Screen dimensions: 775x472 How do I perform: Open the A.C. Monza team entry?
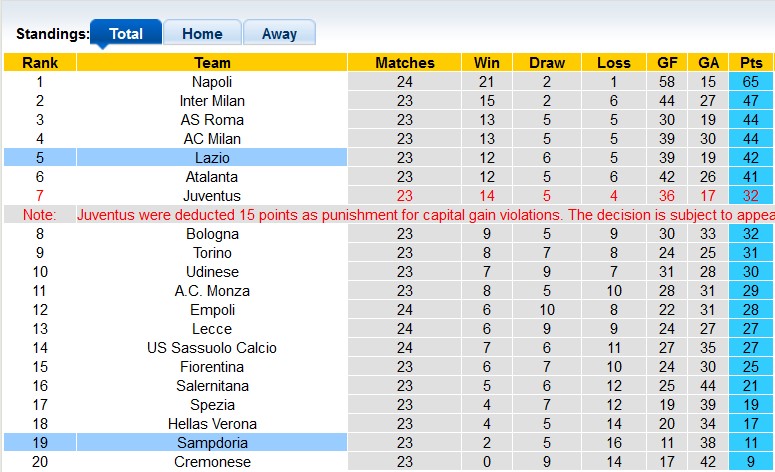[212, 291]
